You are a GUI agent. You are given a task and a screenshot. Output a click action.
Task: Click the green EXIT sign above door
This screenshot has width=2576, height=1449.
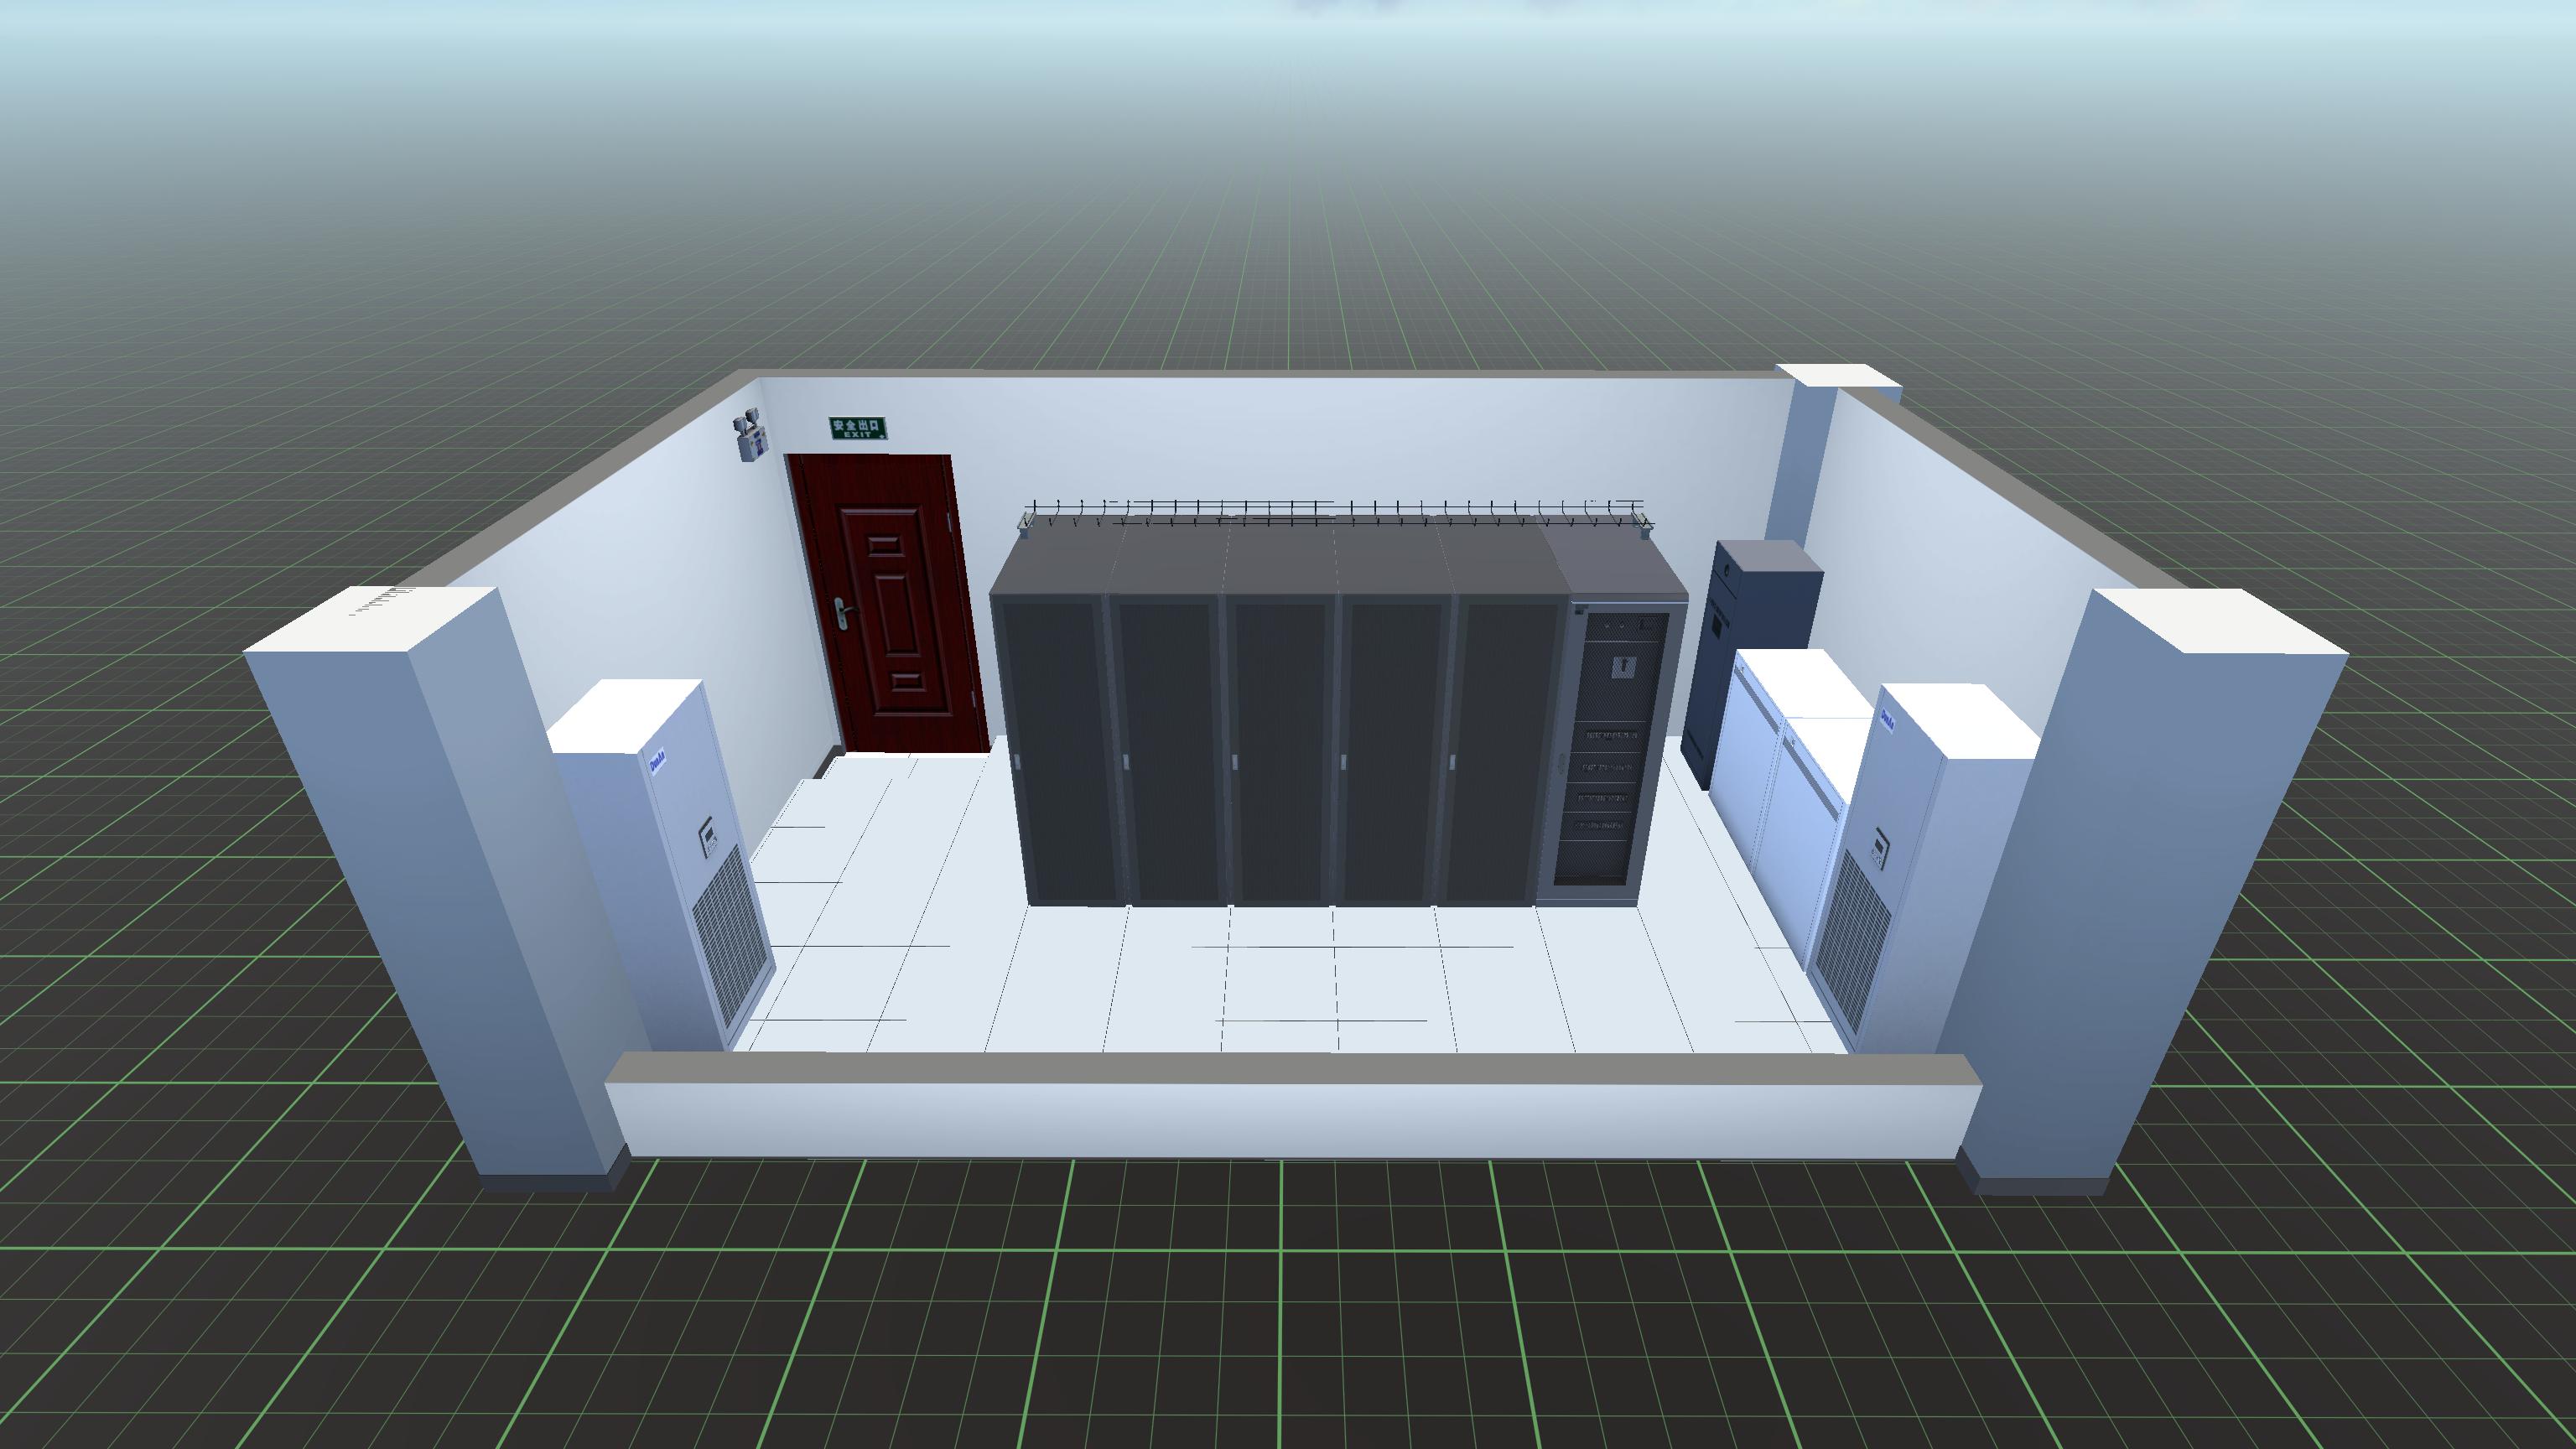[x=857, y=428]
